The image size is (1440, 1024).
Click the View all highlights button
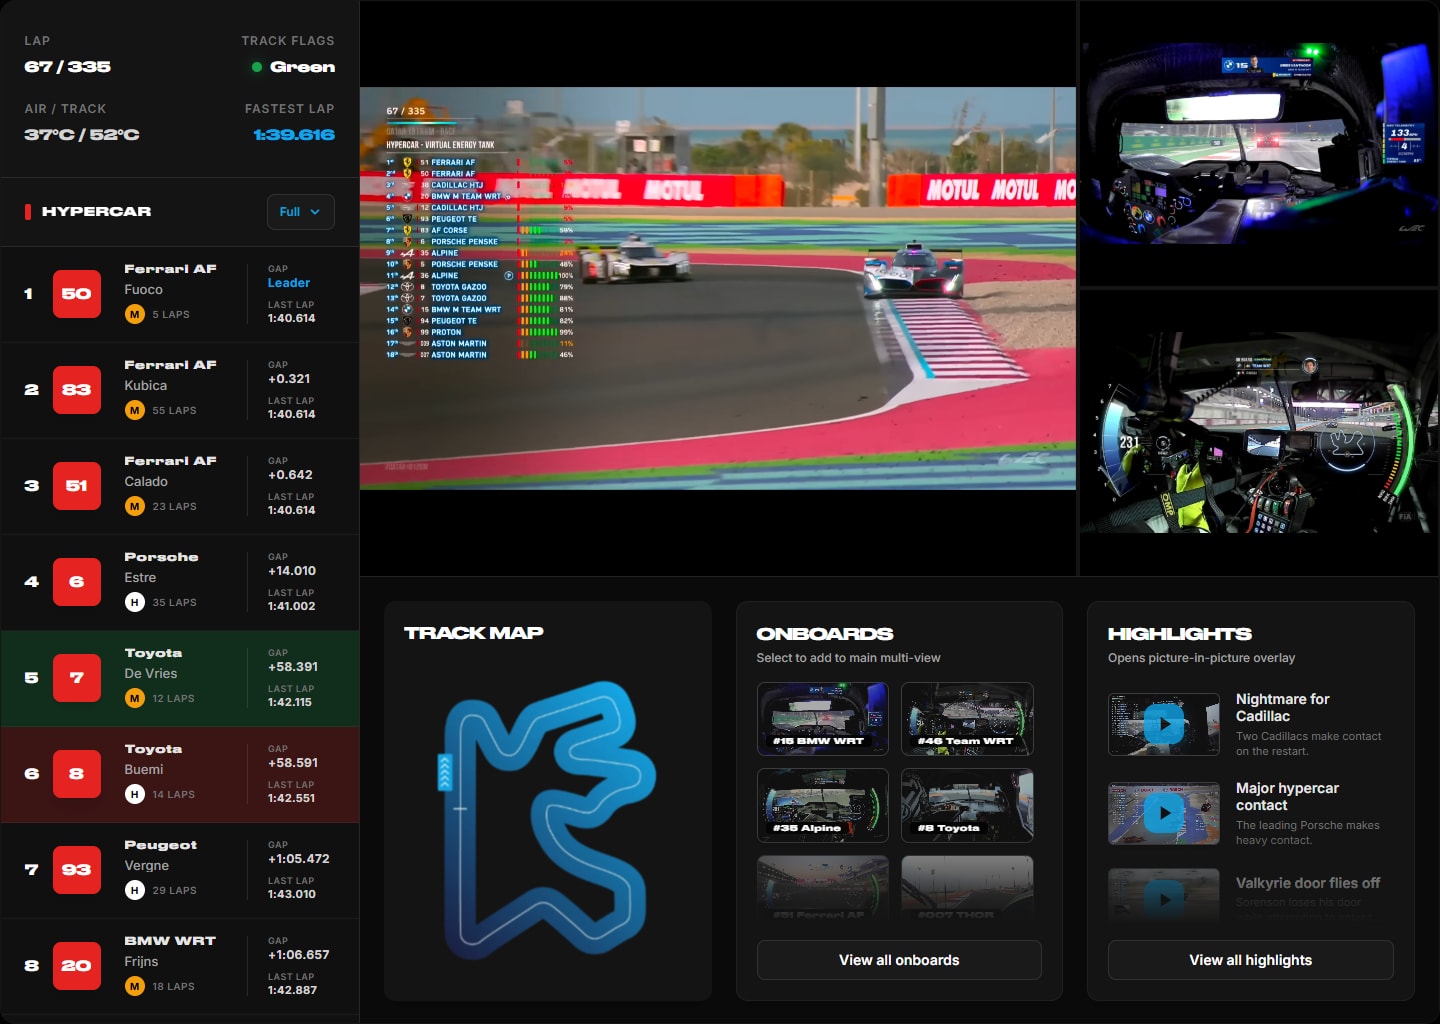click(1250, 960)
